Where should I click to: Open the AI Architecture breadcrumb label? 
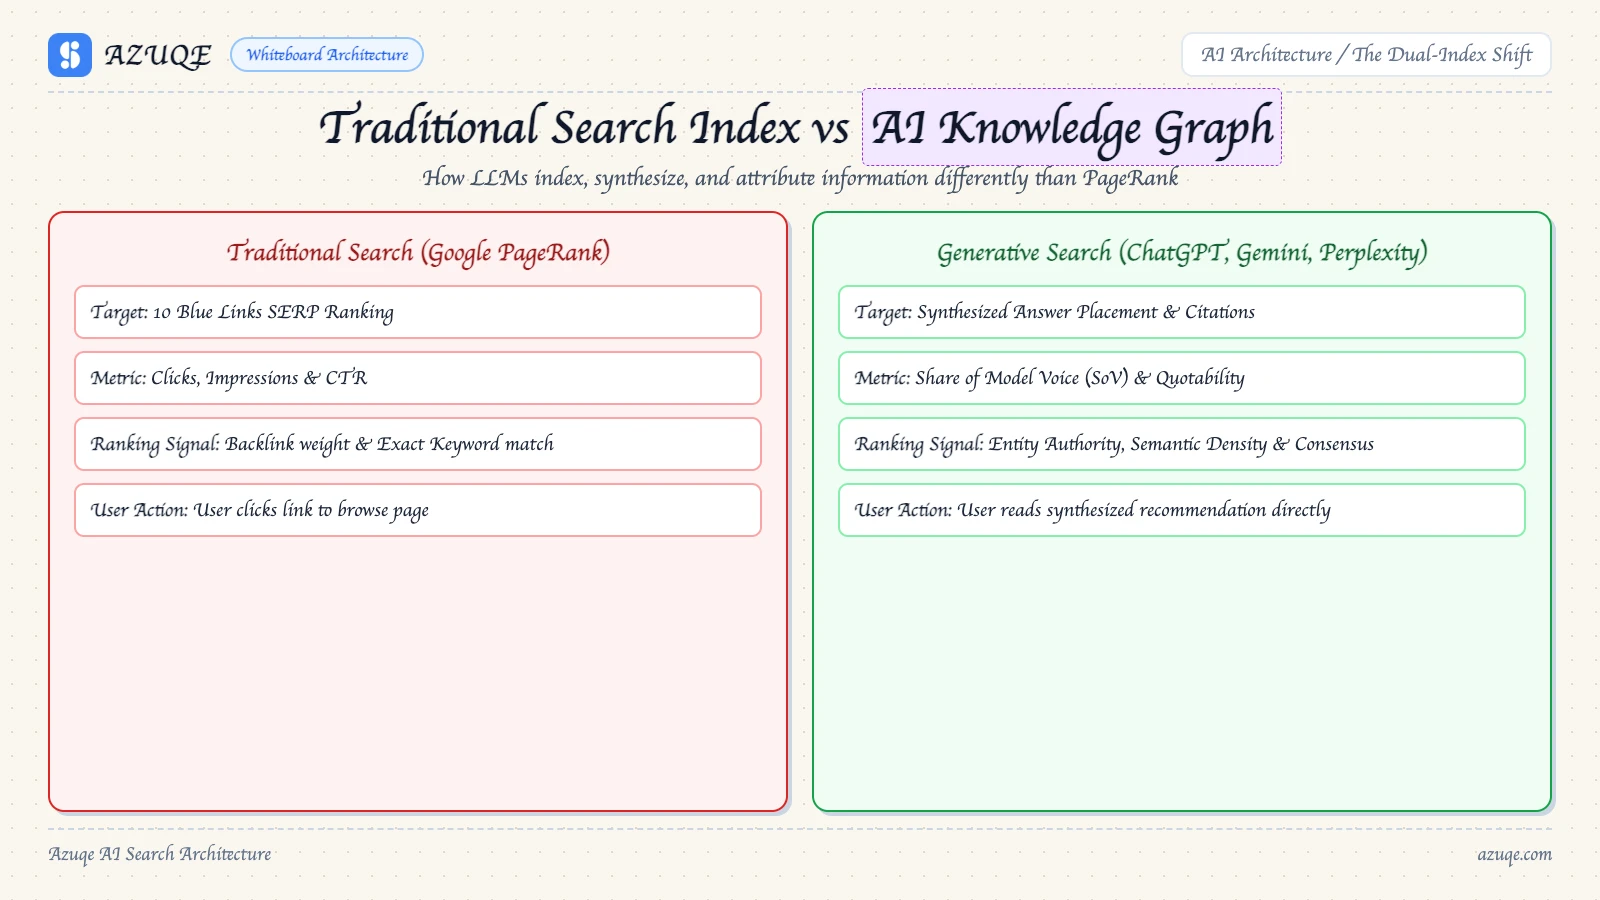1366,55
